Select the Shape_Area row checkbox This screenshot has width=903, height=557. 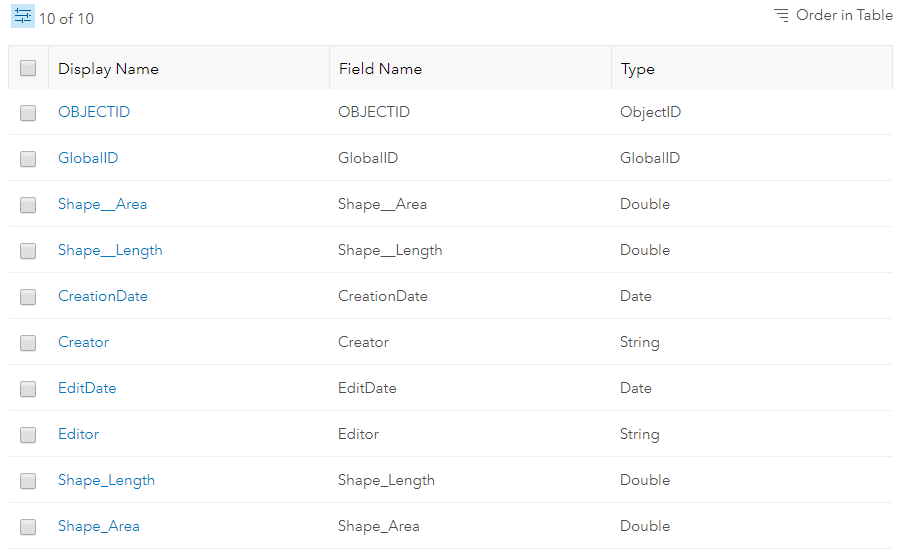28,527
